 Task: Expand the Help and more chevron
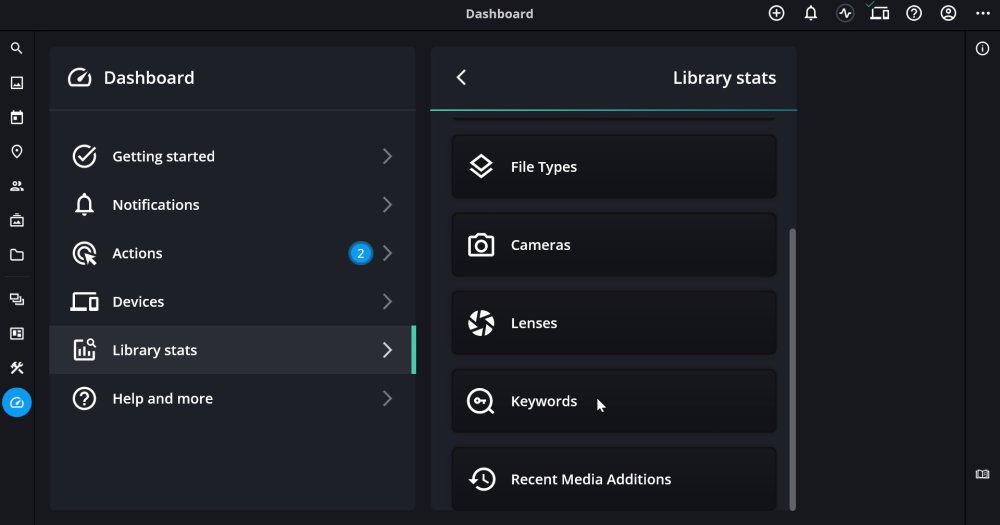(387, 398)
